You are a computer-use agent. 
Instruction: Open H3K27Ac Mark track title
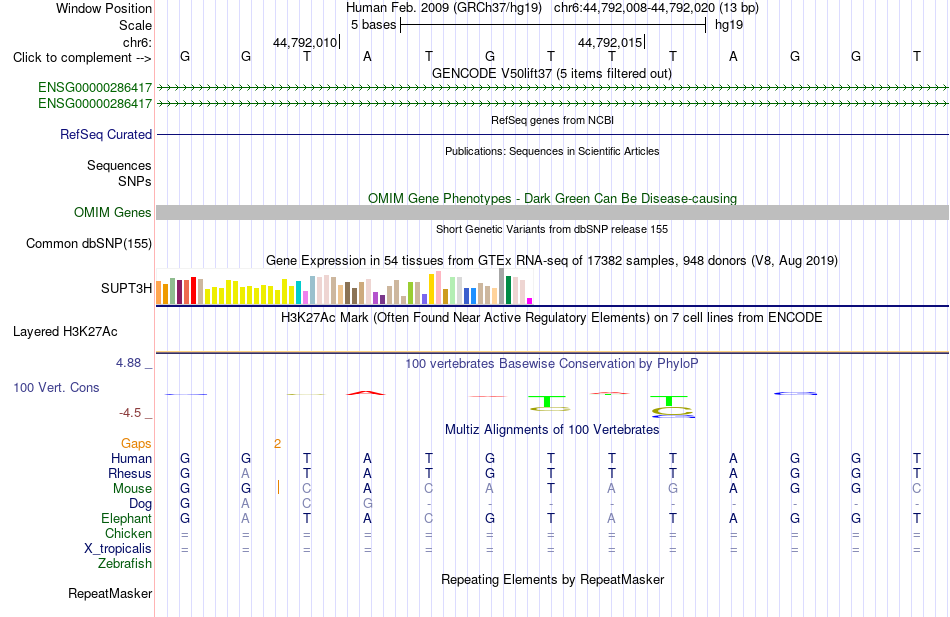pyautogui.click(x=552, y=318)
